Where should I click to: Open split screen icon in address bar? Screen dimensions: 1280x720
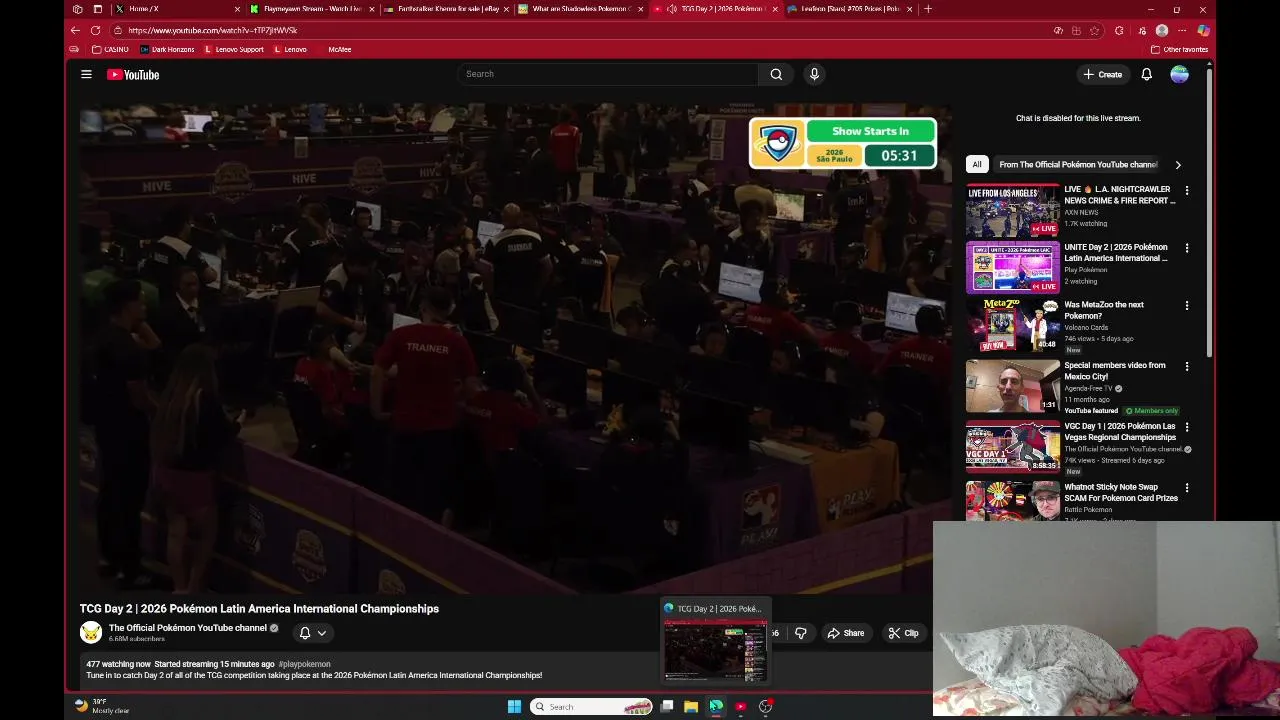coord(1076,30)
